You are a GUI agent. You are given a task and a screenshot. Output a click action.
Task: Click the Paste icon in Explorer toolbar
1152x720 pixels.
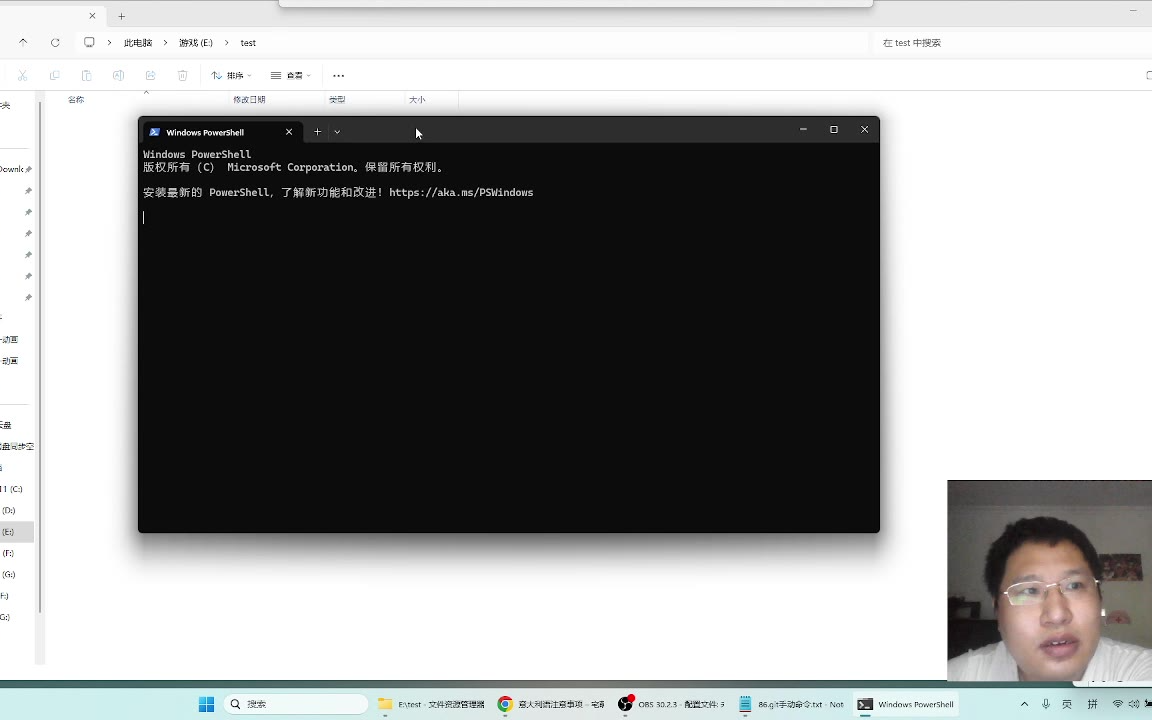pyautogui.click(x=86, y=76)
